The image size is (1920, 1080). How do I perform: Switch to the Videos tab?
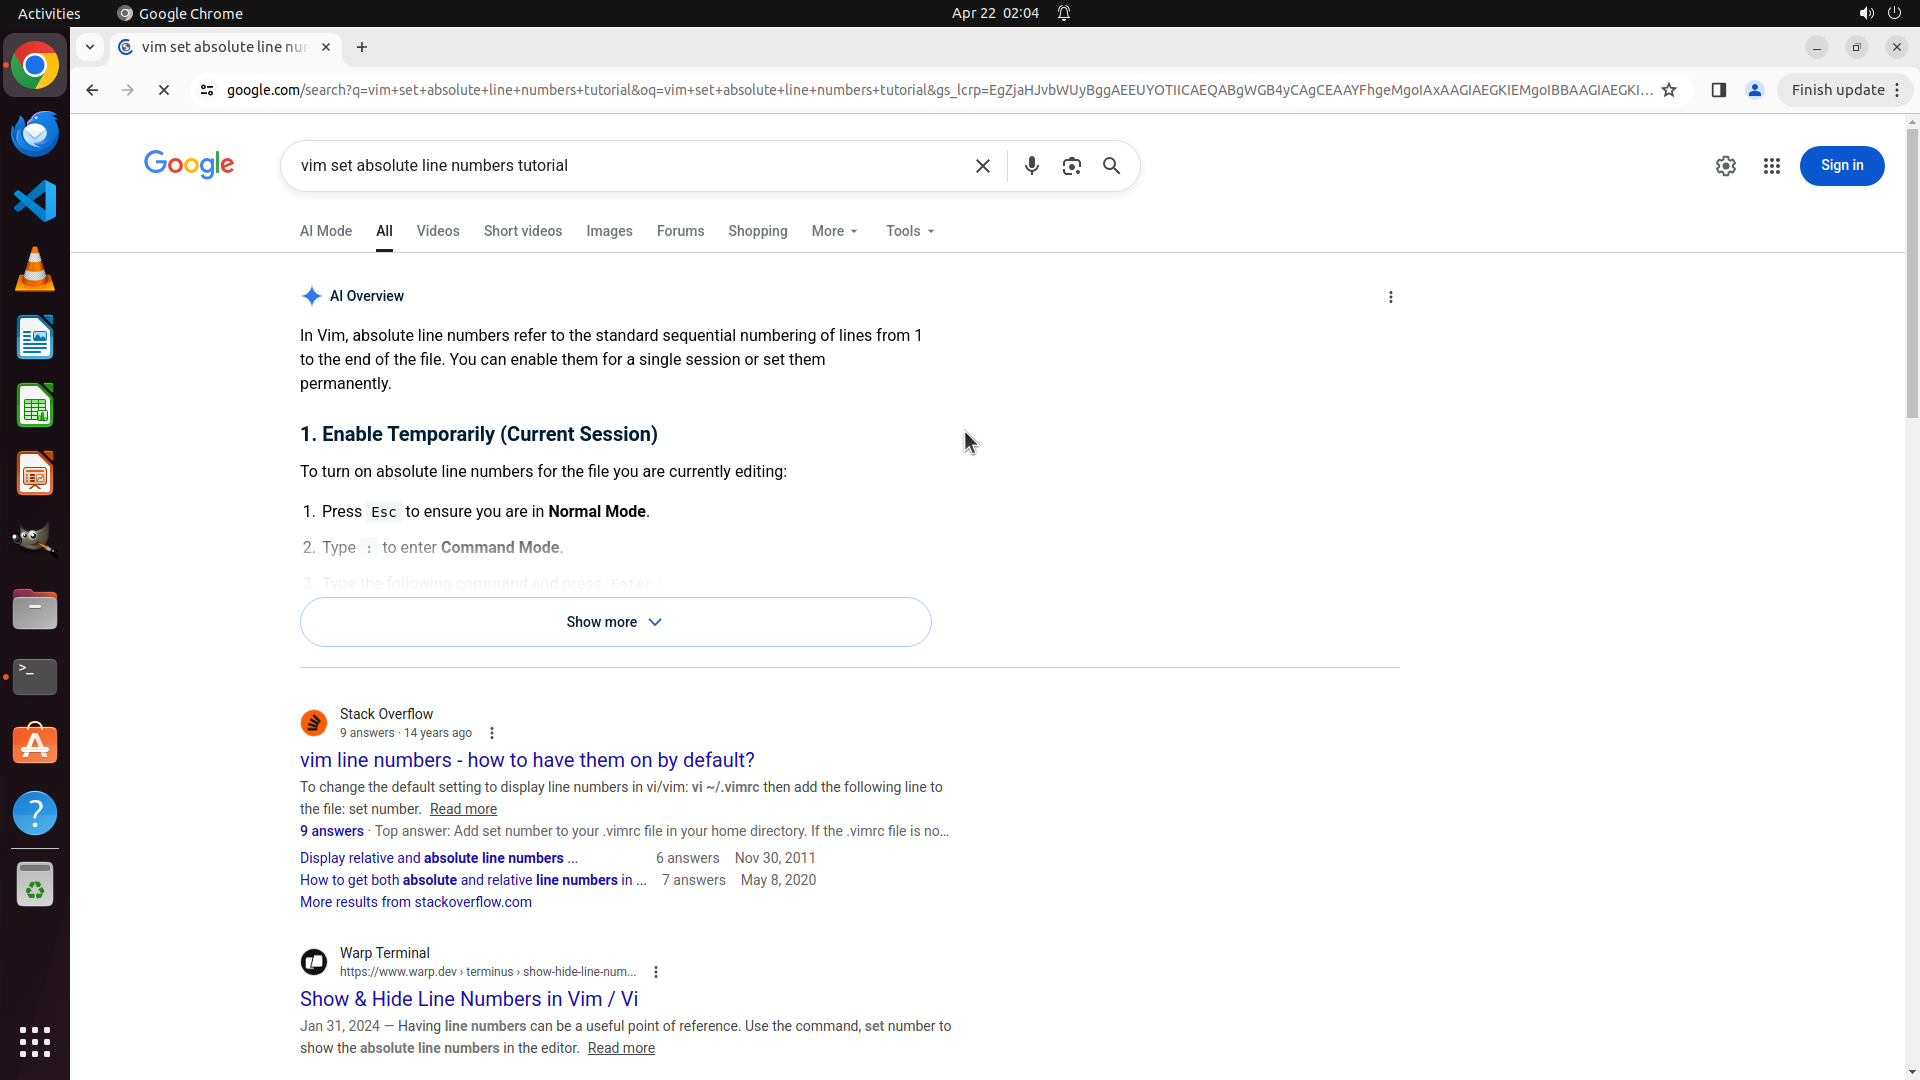pos(437,231)
